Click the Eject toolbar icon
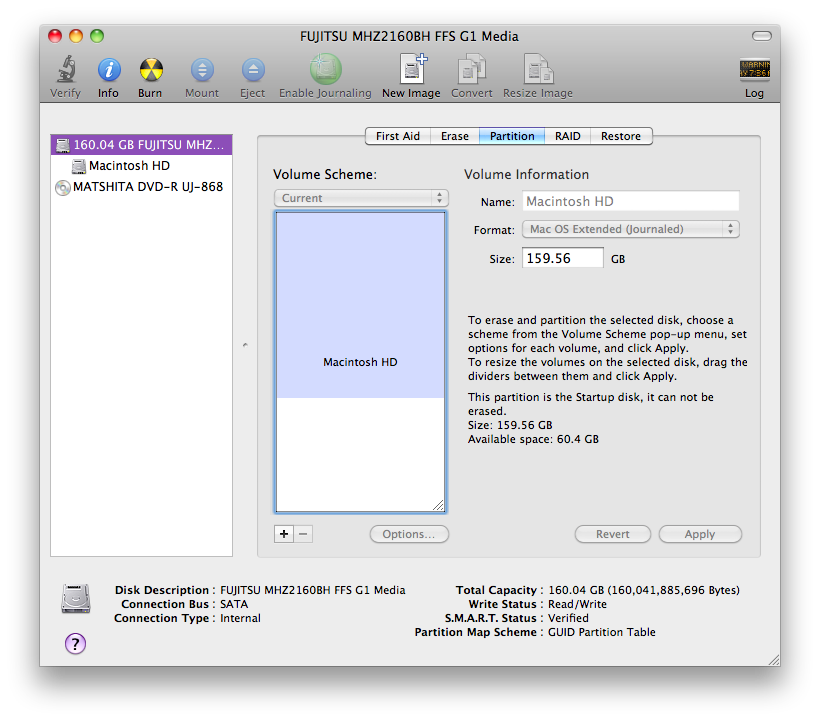 [253, 70]
